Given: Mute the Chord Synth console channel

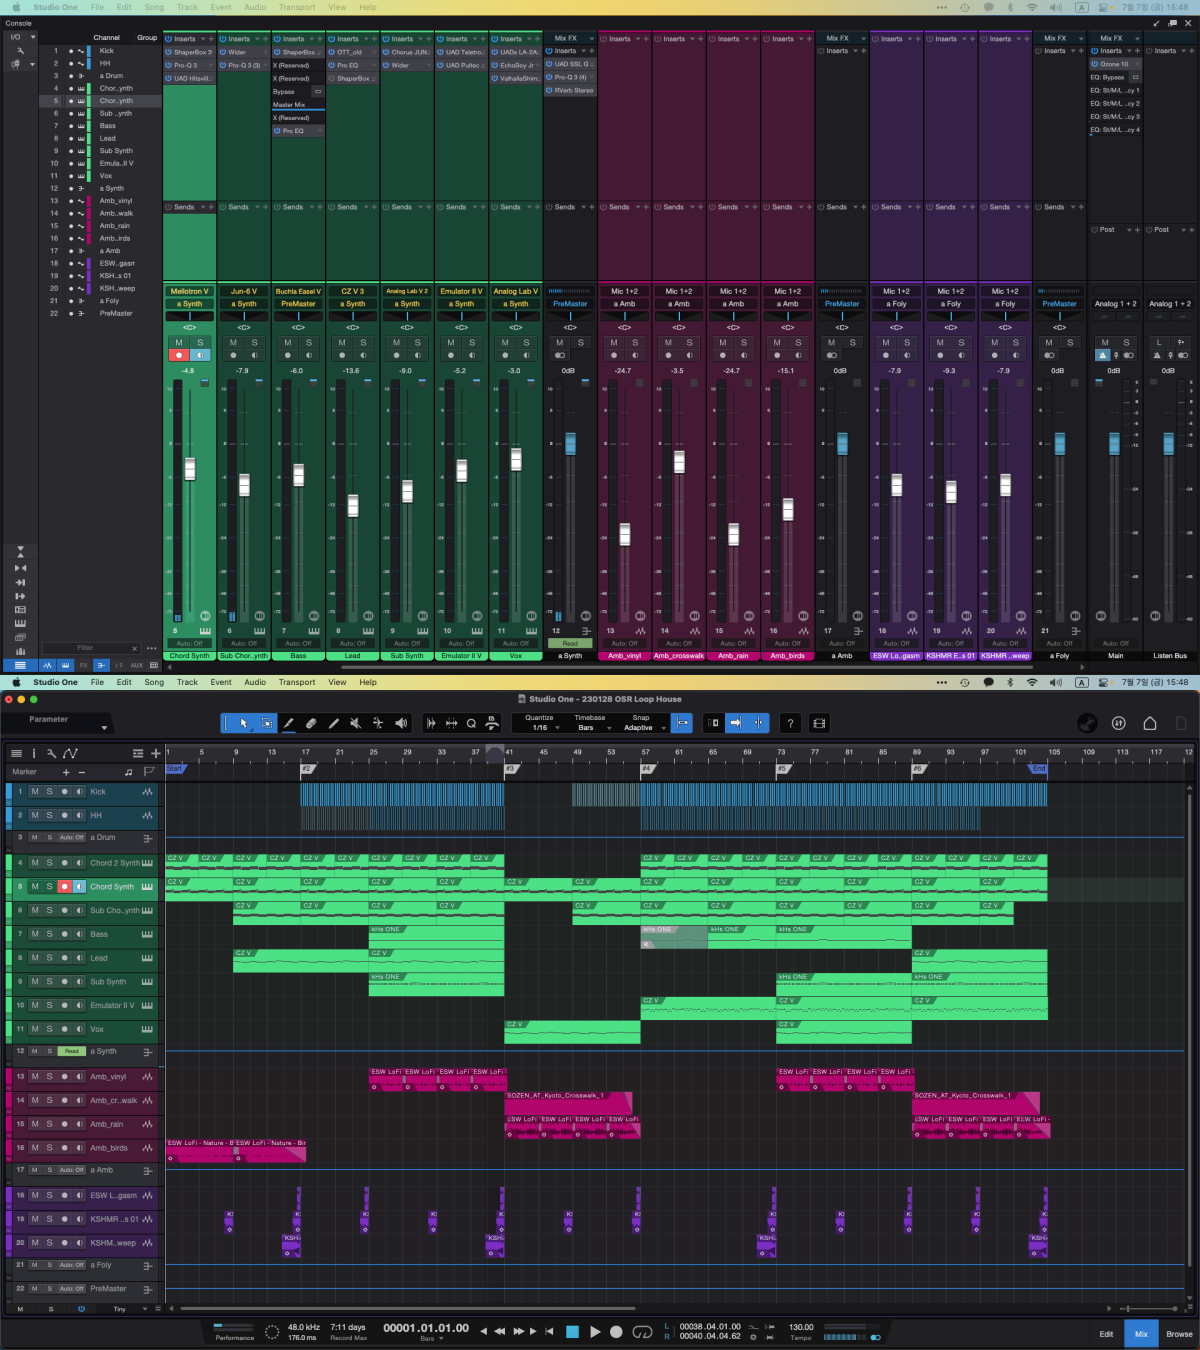Looking at the screenshot, I should [x=179, y=343].
